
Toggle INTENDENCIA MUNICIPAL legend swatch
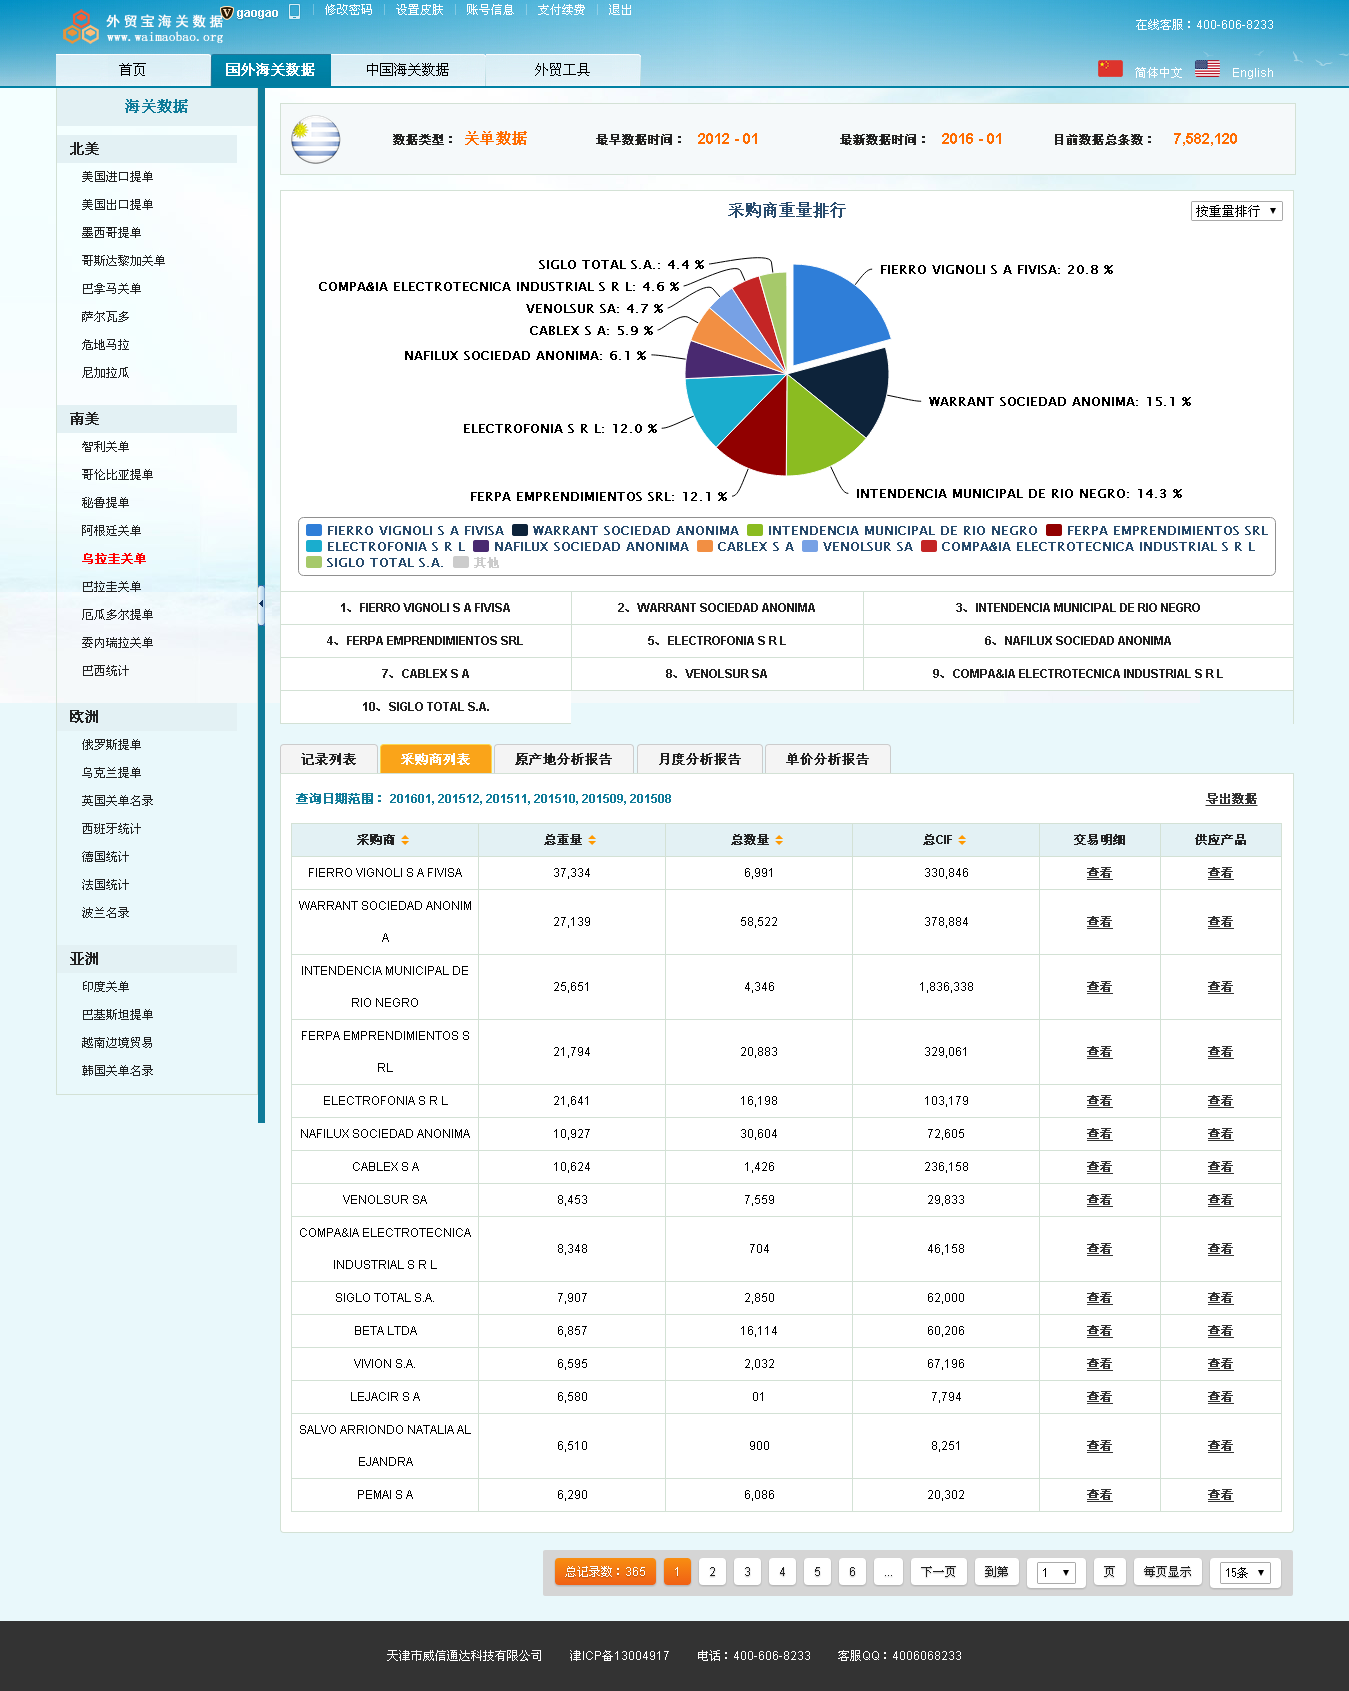(x=755, y=530)
